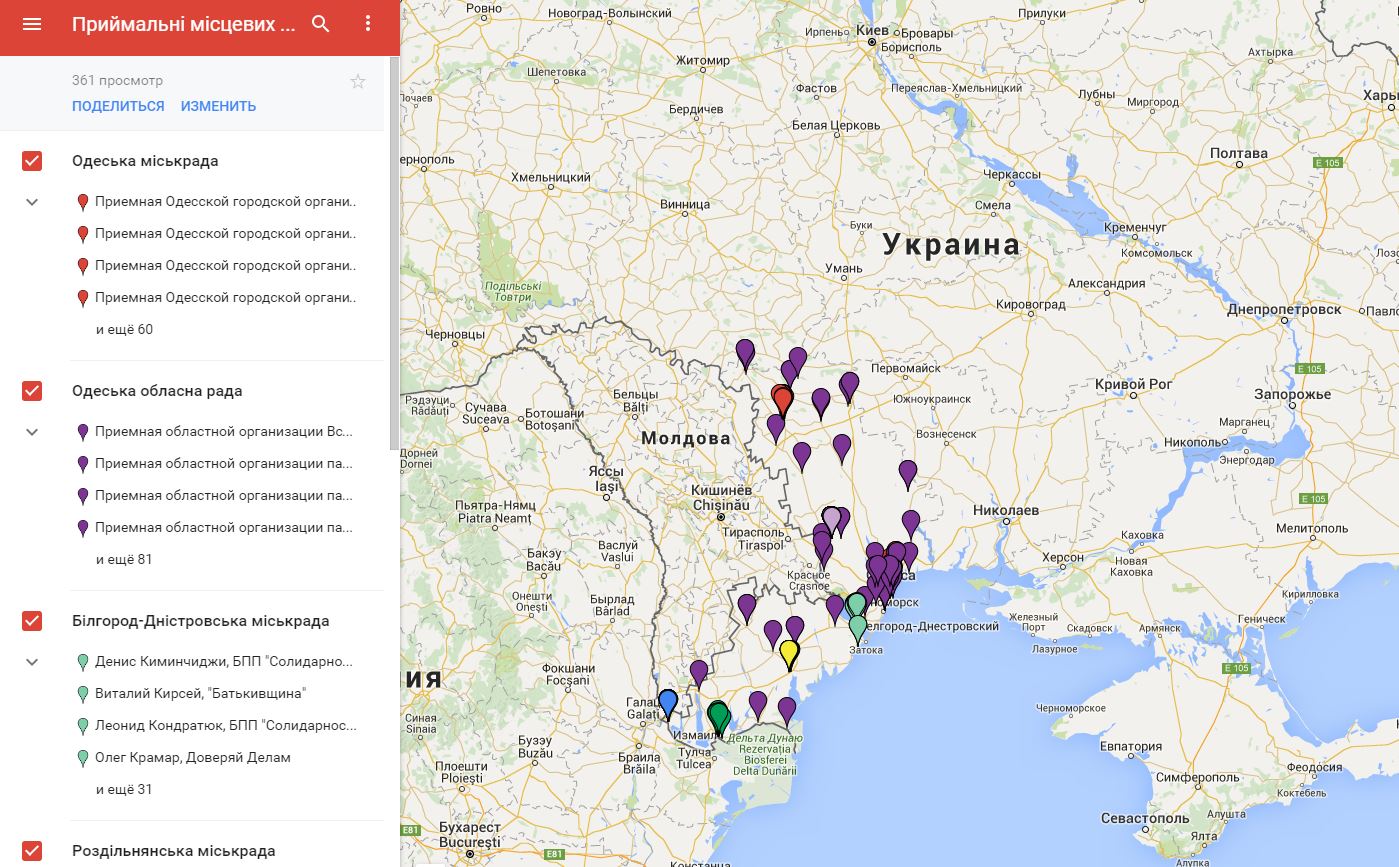Uncheck the Роздільнянська міськрада layer
Screen dimensions: 1399x867
[x=32, y=851]
